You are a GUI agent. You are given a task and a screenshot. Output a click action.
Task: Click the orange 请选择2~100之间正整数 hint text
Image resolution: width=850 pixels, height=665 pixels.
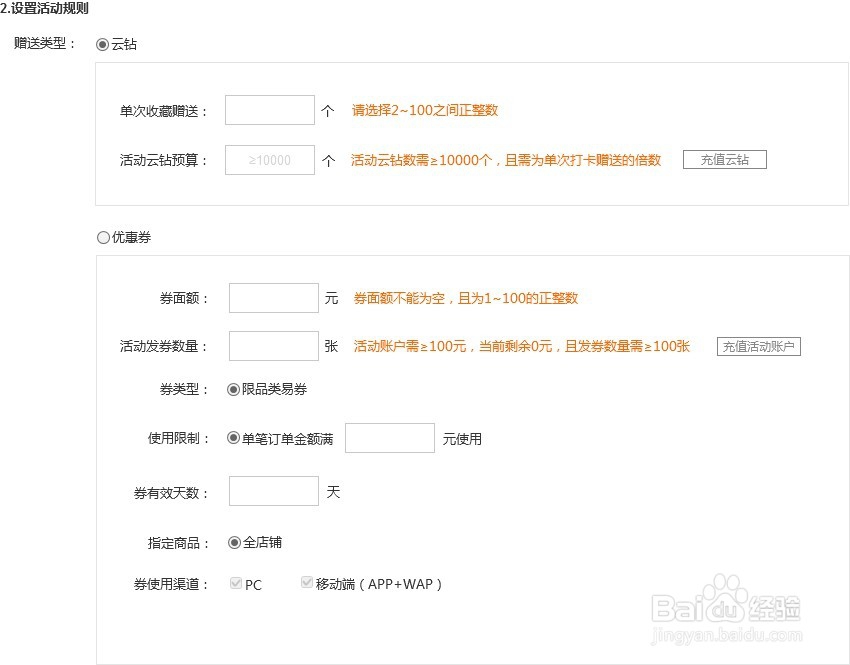coord(424,111)
